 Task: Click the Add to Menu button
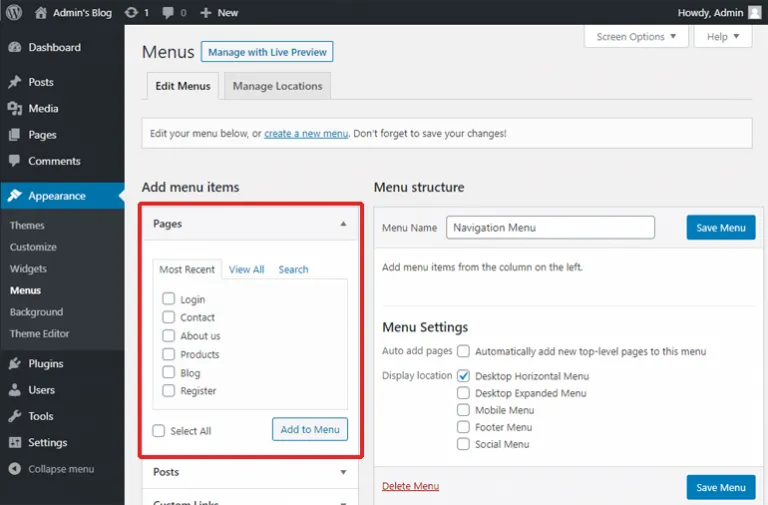pyautogui.click(x=310, y=429)
